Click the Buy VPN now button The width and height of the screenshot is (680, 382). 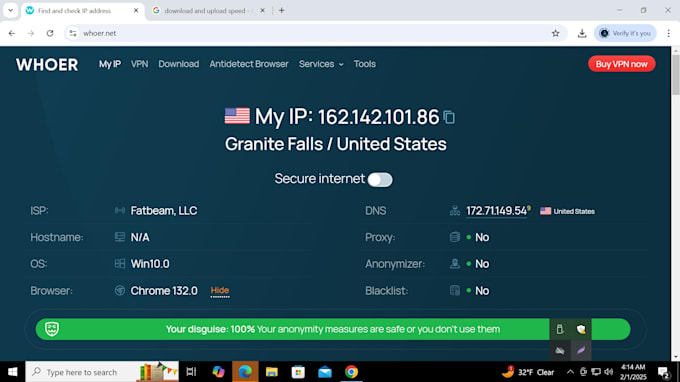pos(621,64)
